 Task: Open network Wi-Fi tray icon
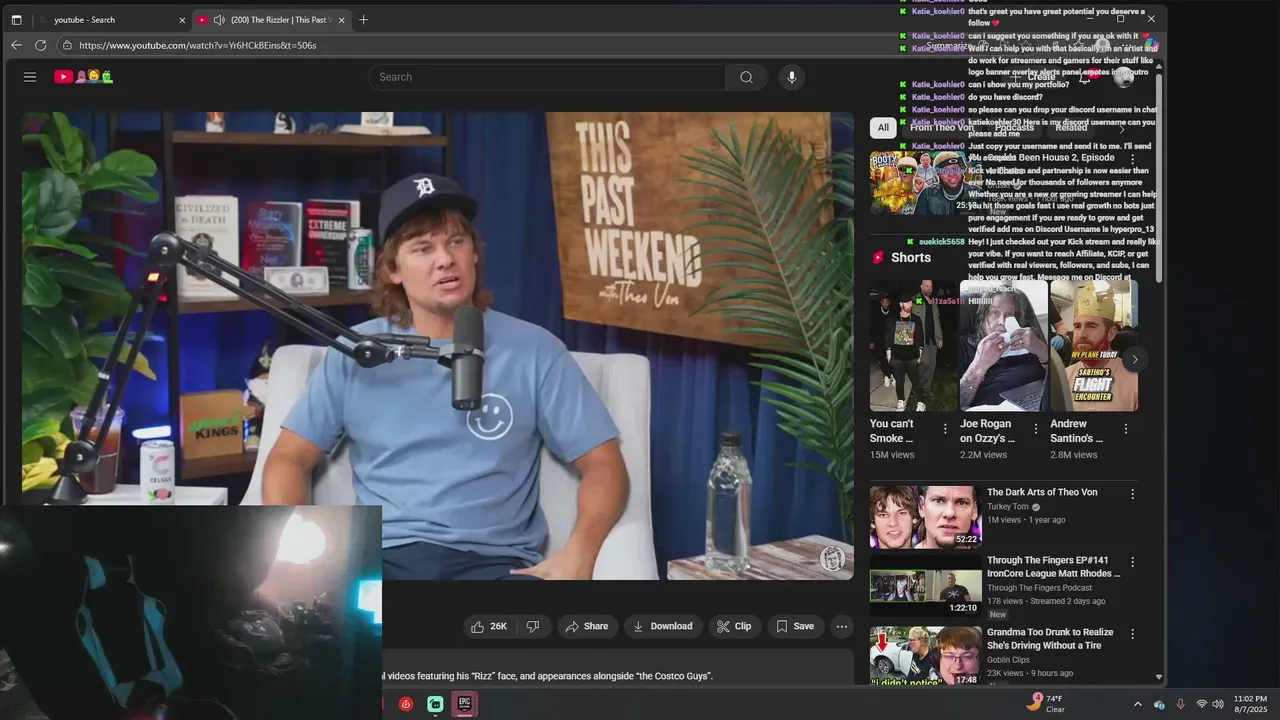pyautogui.click(x=1202, y=704)
